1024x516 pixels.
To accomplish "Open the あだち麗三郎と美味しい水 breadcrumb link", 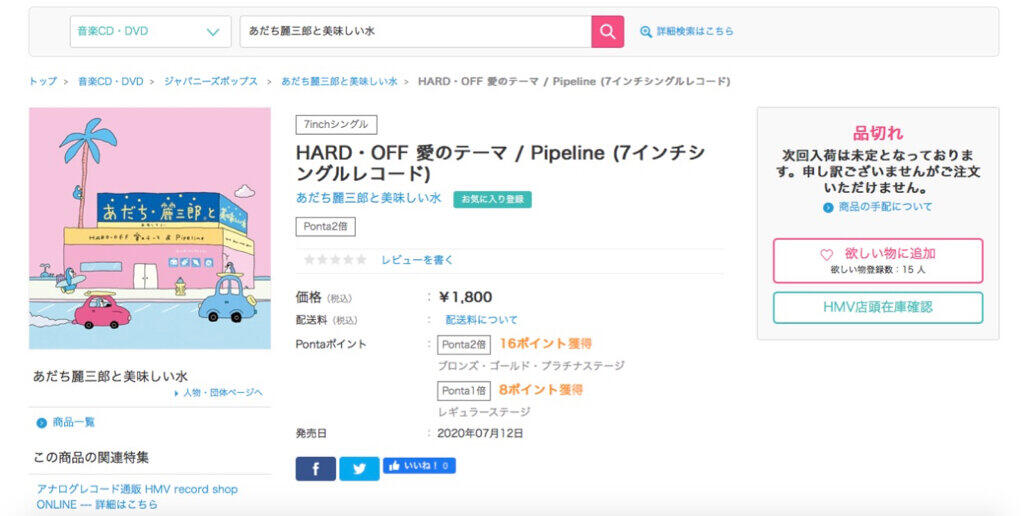I will pos(339,82).
